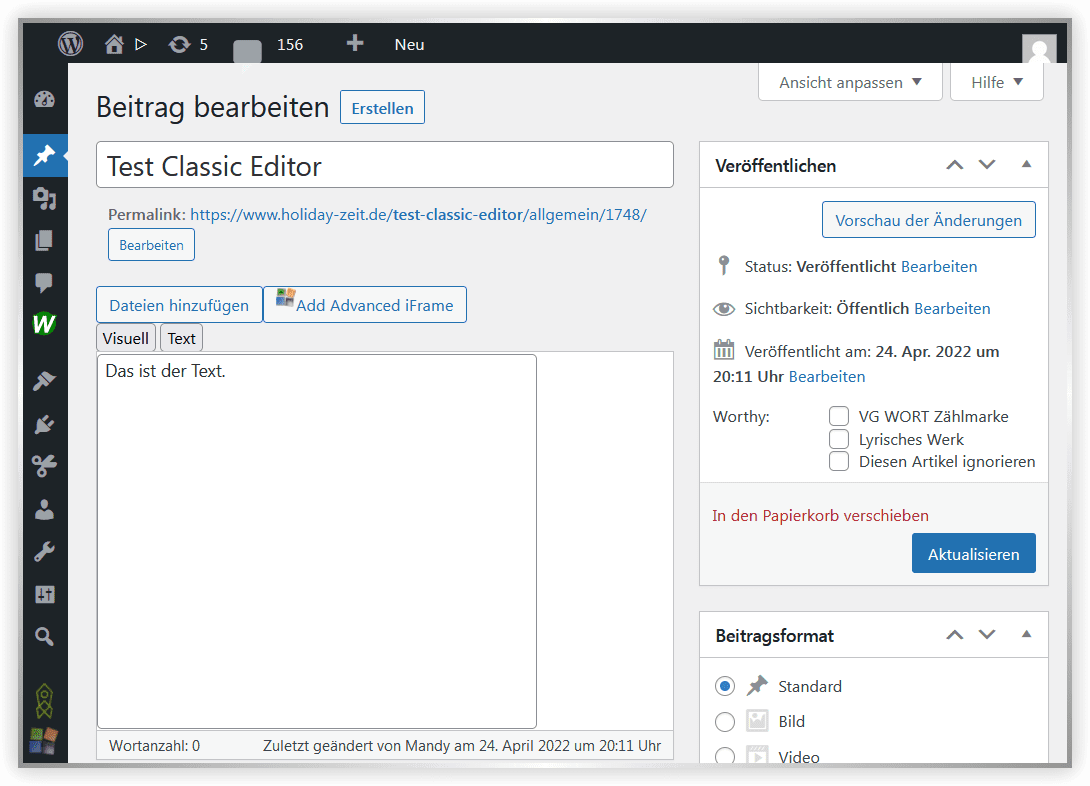Click the WordPress logo in admin bar
This screenshot has height=786, width=1090.
pyautogui.click(x=70, y=44)
